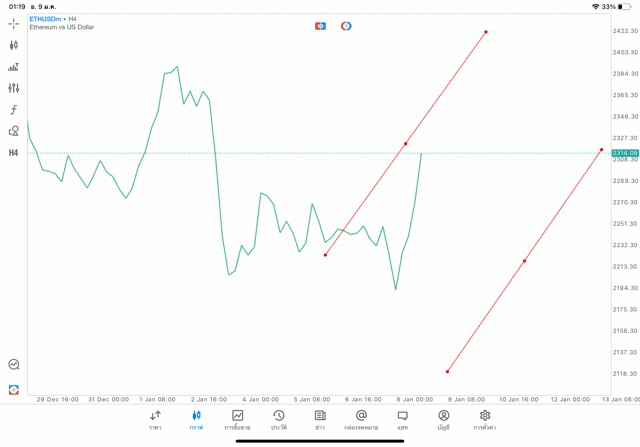Open the ประวัติ (history) tab
The height and width of the screenshot is (447, 640).
pos(278,419)
